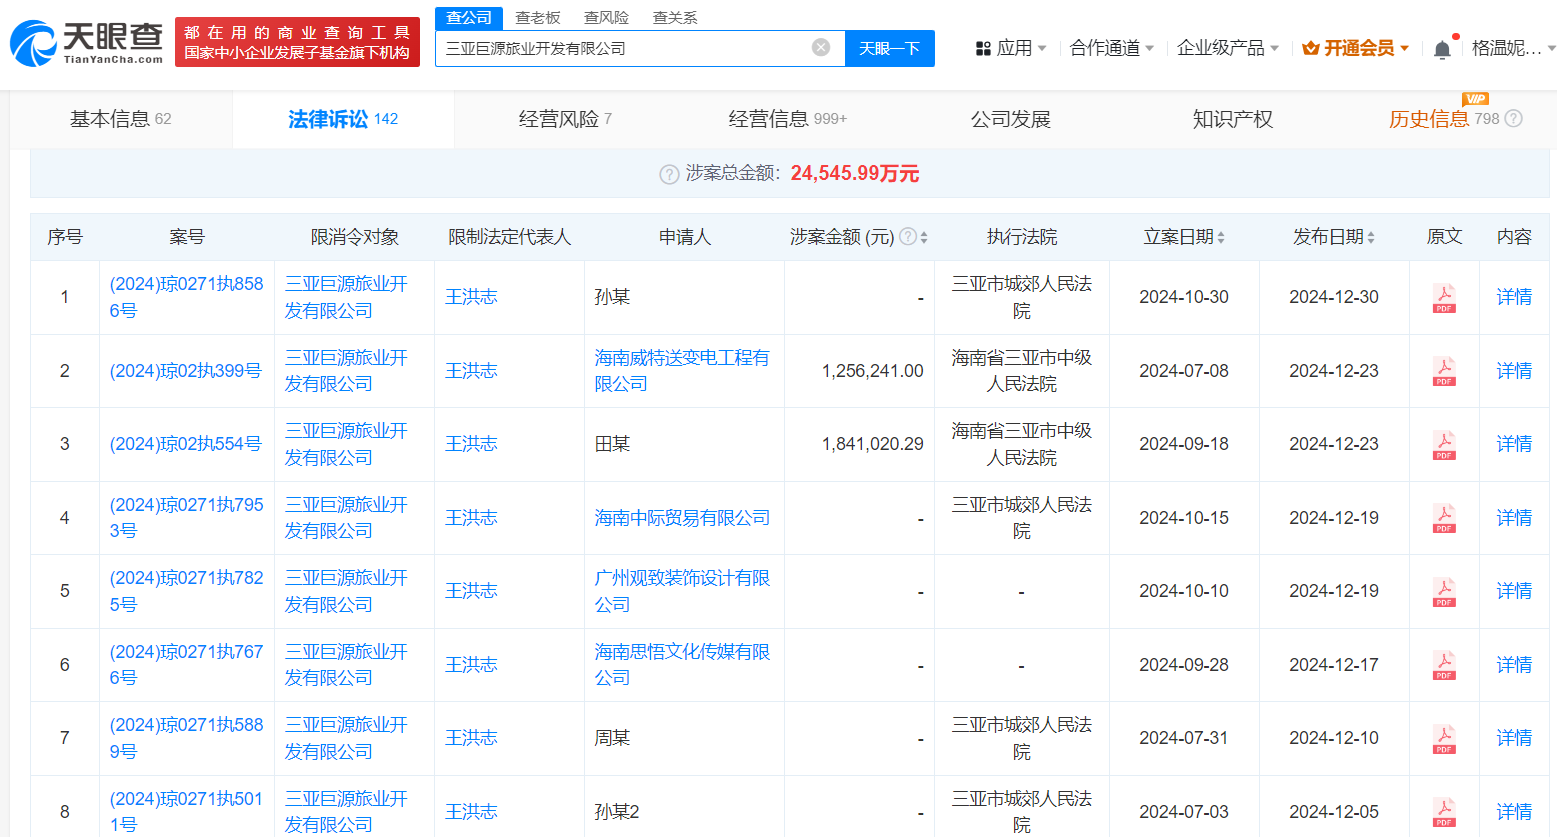The height and width of the screenshot is (837, 1557).
Task: Open case link (2024)琼0271执7953号
Action: tap(186, 518)
